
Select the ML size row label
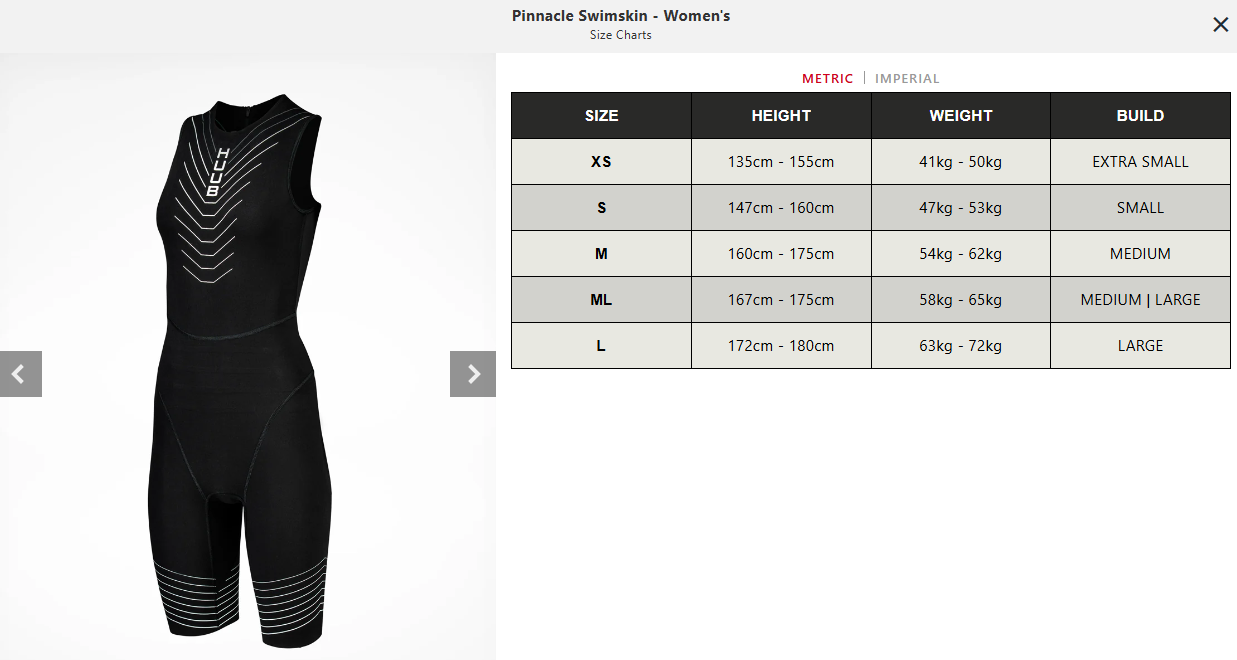point(601,300)
